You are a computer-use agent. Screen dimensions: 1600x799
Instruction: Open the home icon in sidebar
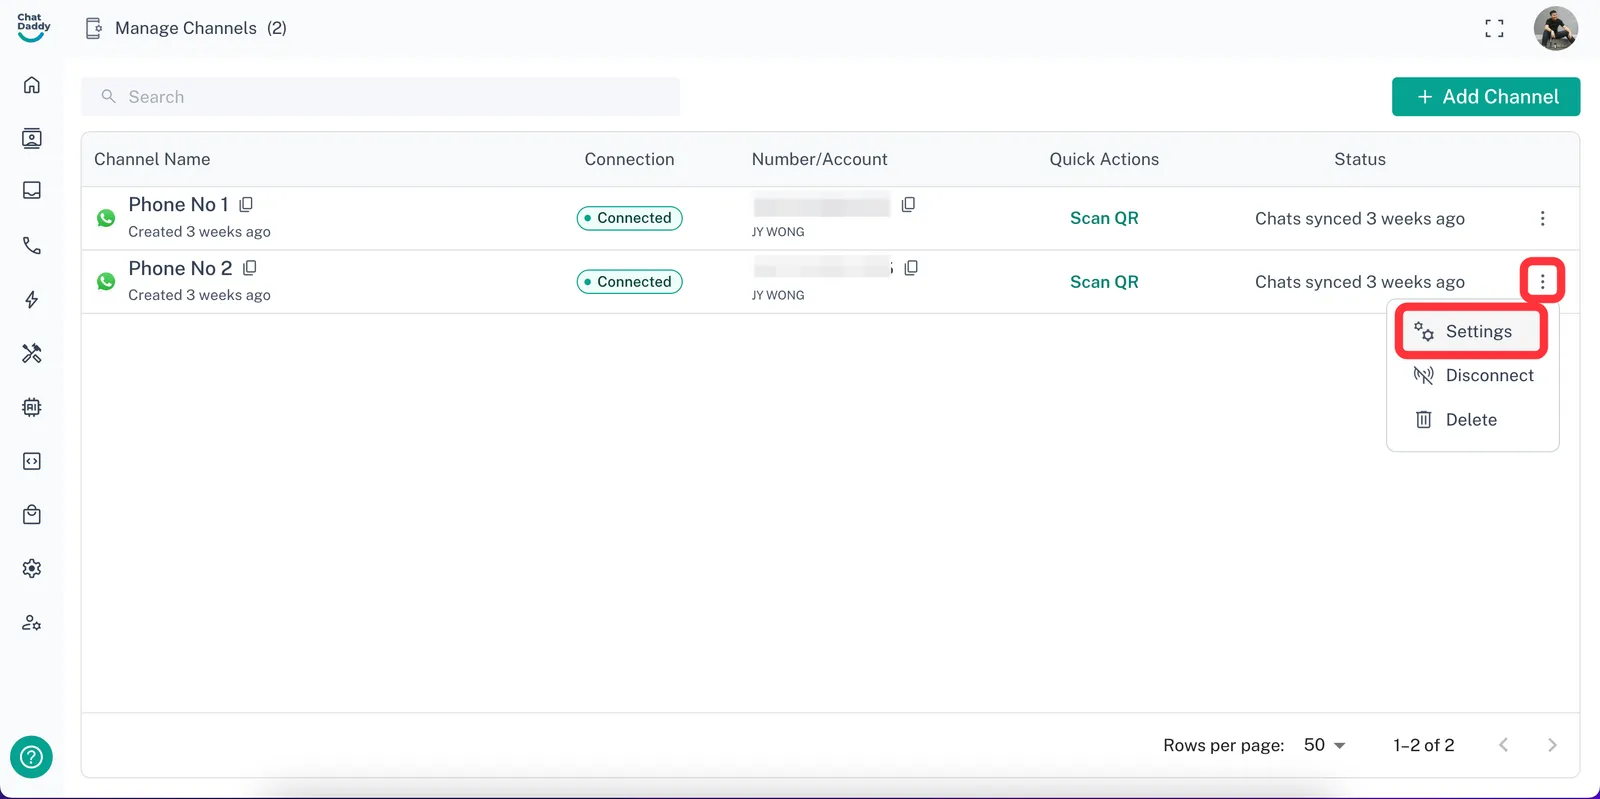(32, 85)
